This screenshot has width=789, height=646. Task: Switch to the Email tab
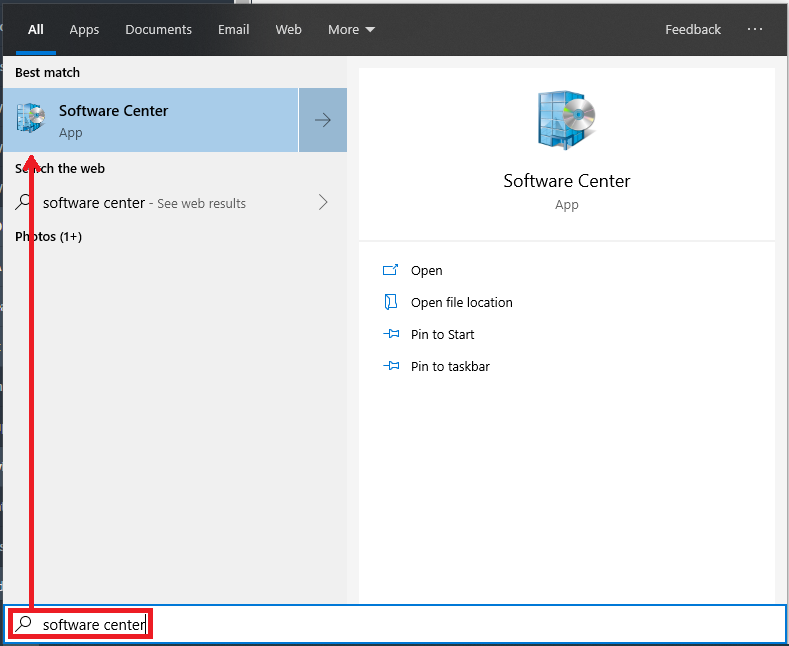pyautogui.click(x=233, y=29)
